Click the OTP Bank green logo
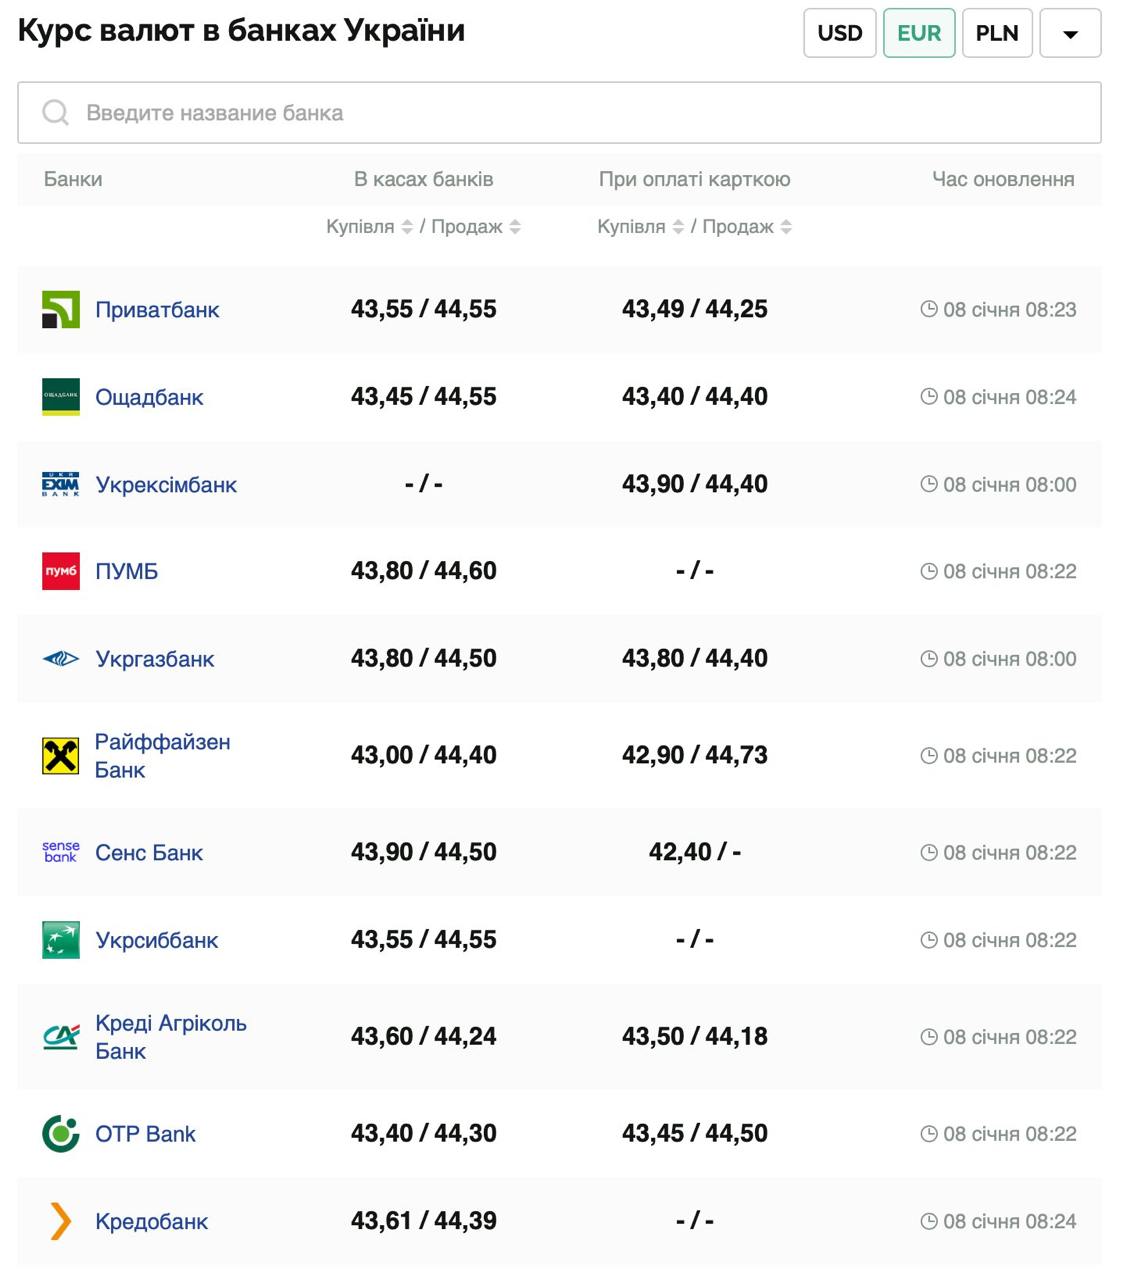Viewport: 1138px width, 1280px height. (60, 1134)
